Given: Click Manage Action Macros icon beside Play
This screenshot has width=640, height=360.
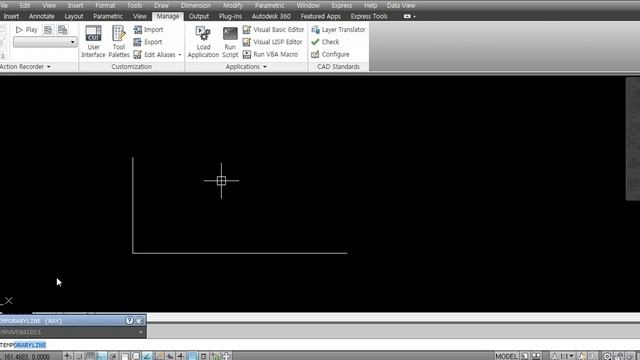Looking at the screenshot, I should [x=62, y=30].
